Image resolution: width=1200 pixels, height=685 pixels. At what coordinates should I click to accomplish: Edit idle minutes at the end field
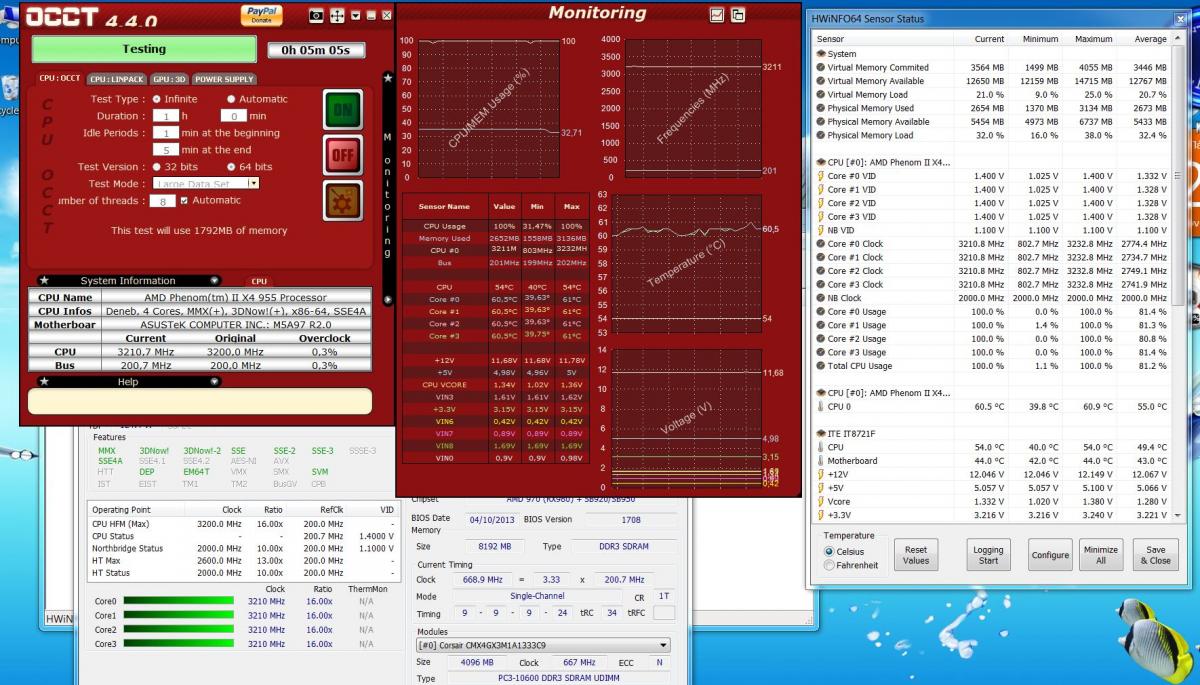164,149
